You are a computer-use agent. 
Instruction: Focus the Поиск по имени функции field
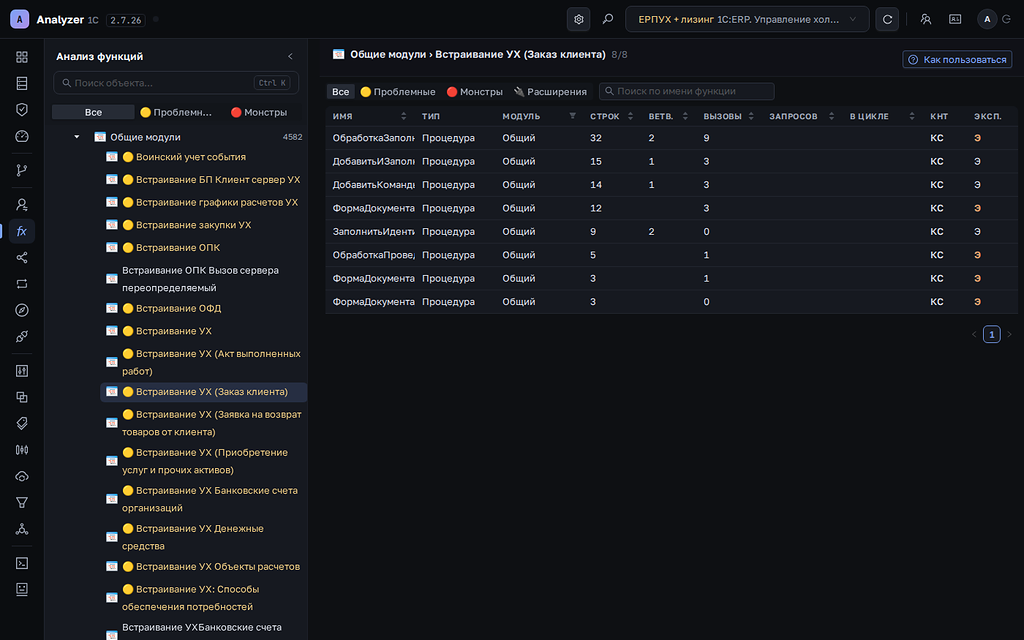[686, 91]
